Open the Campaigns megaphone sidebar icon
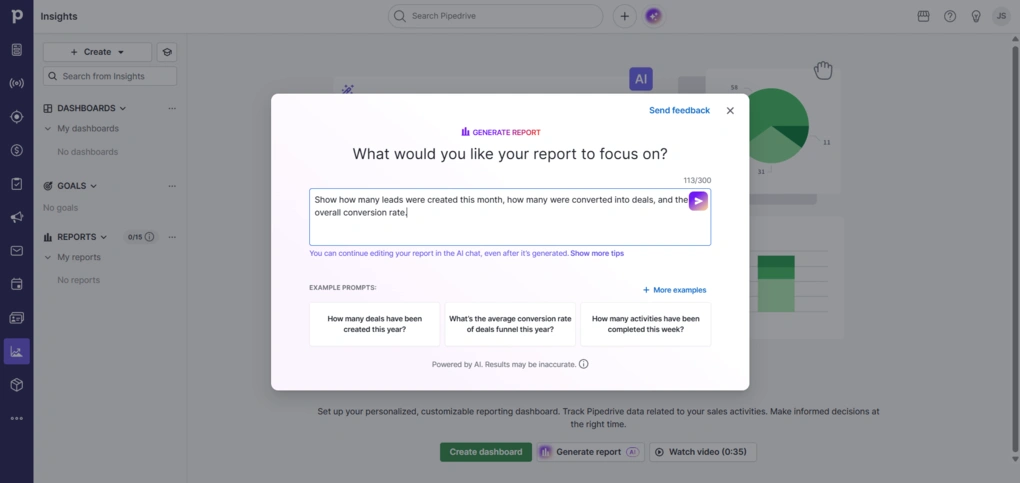This screenshot has height=483, width=1020. [x=16, y=217]
